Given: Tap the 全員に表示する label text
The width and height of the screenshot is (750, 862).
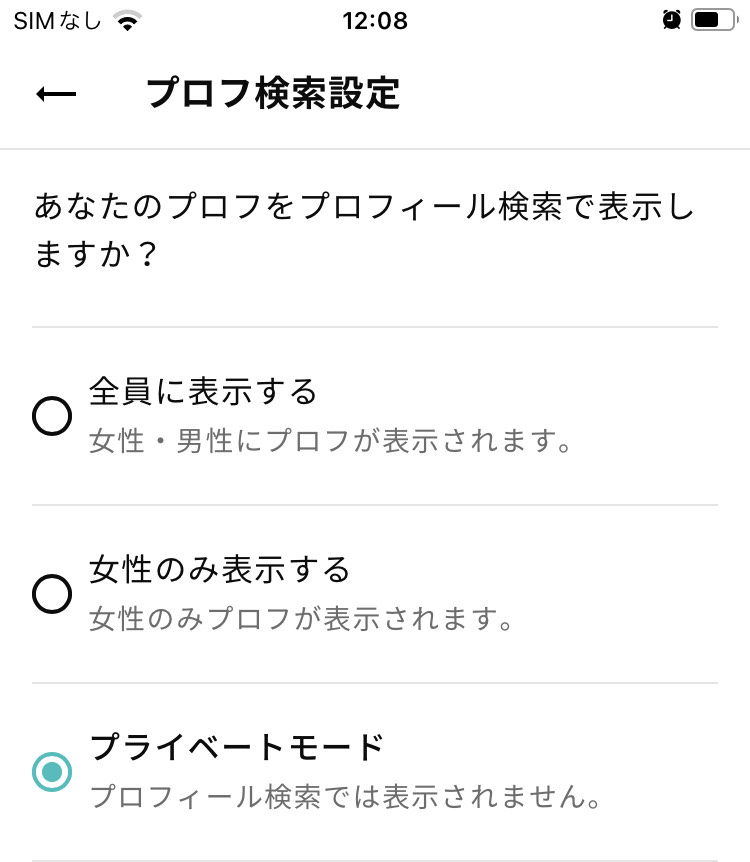Looking at the screenshot, I should pyautogui.click(x=203, y=391).
